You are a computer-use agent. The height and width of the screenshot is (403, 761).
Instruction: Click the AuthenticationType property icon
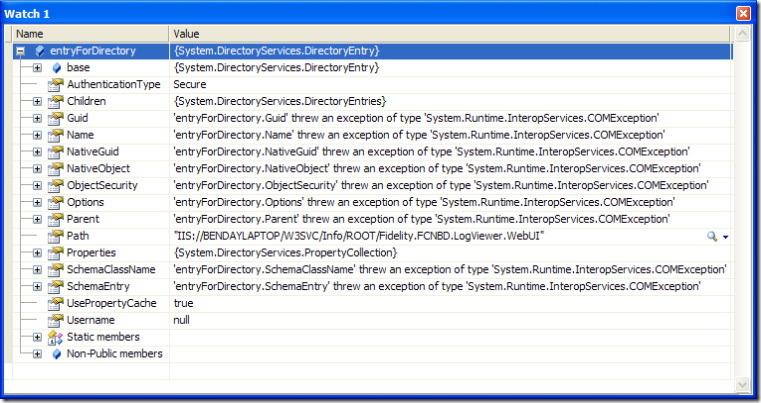[55, 84]
